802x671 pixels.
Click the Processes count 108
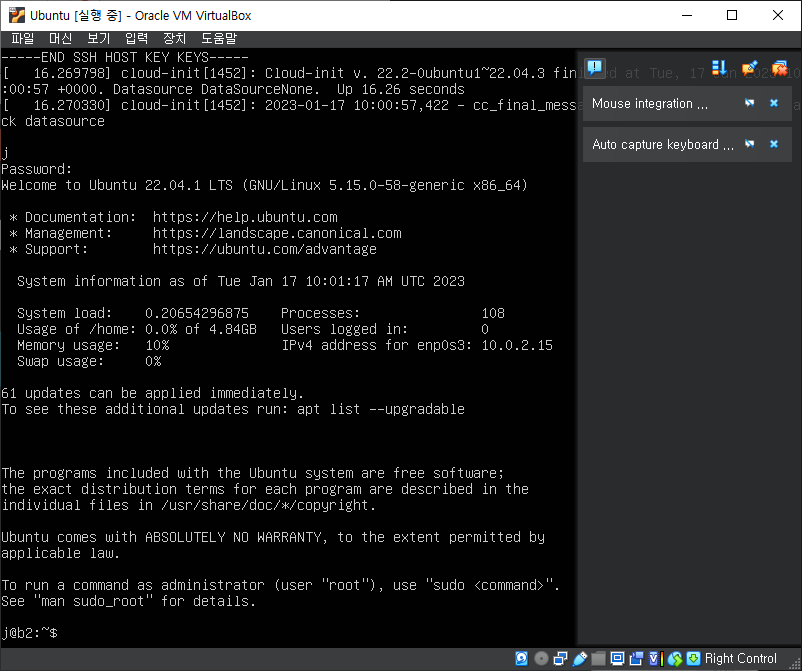tap(493, 313)
